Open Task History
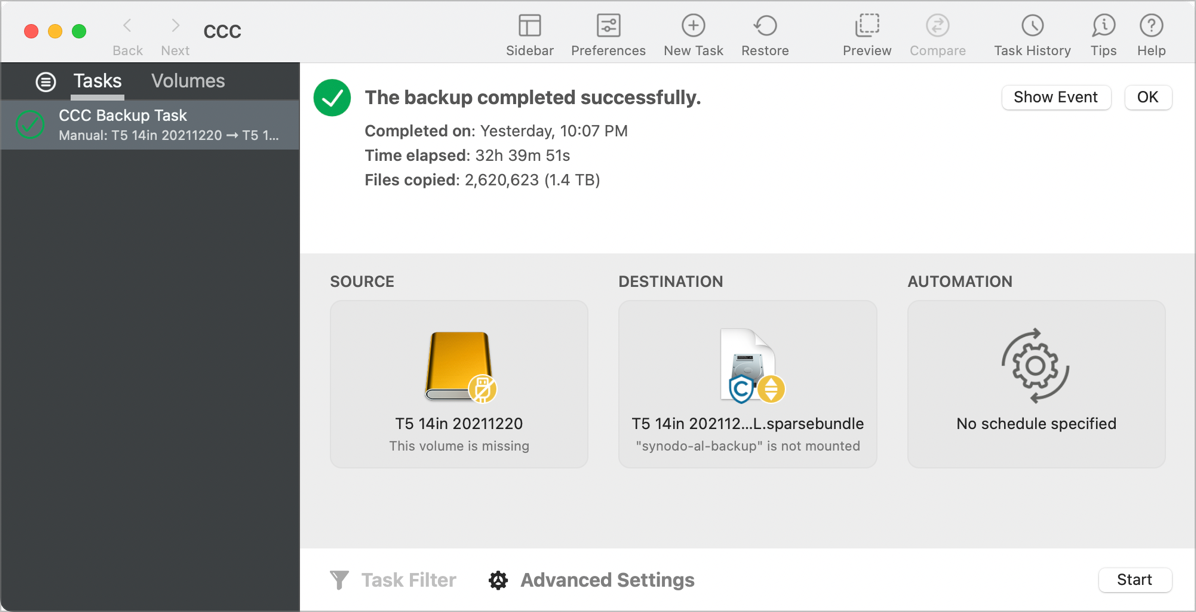 point(1032,26)
